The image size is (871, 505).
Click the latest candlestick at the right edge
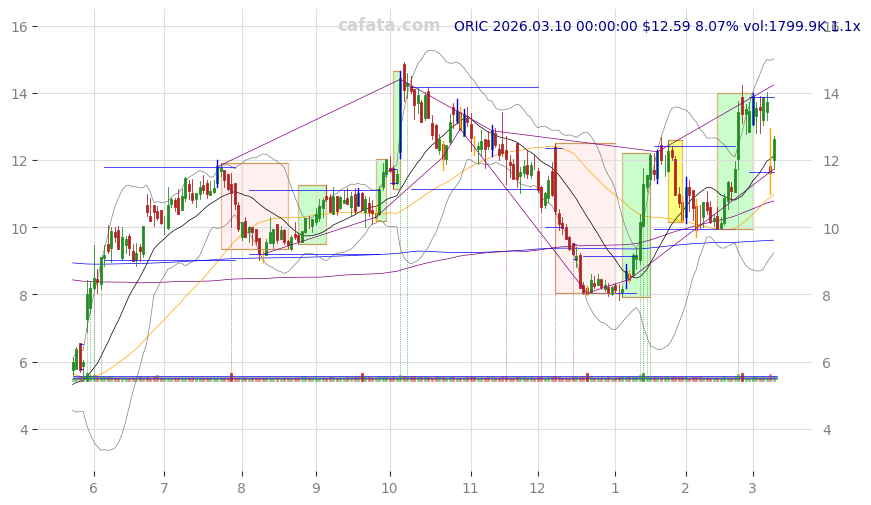[x=773, y=149]
